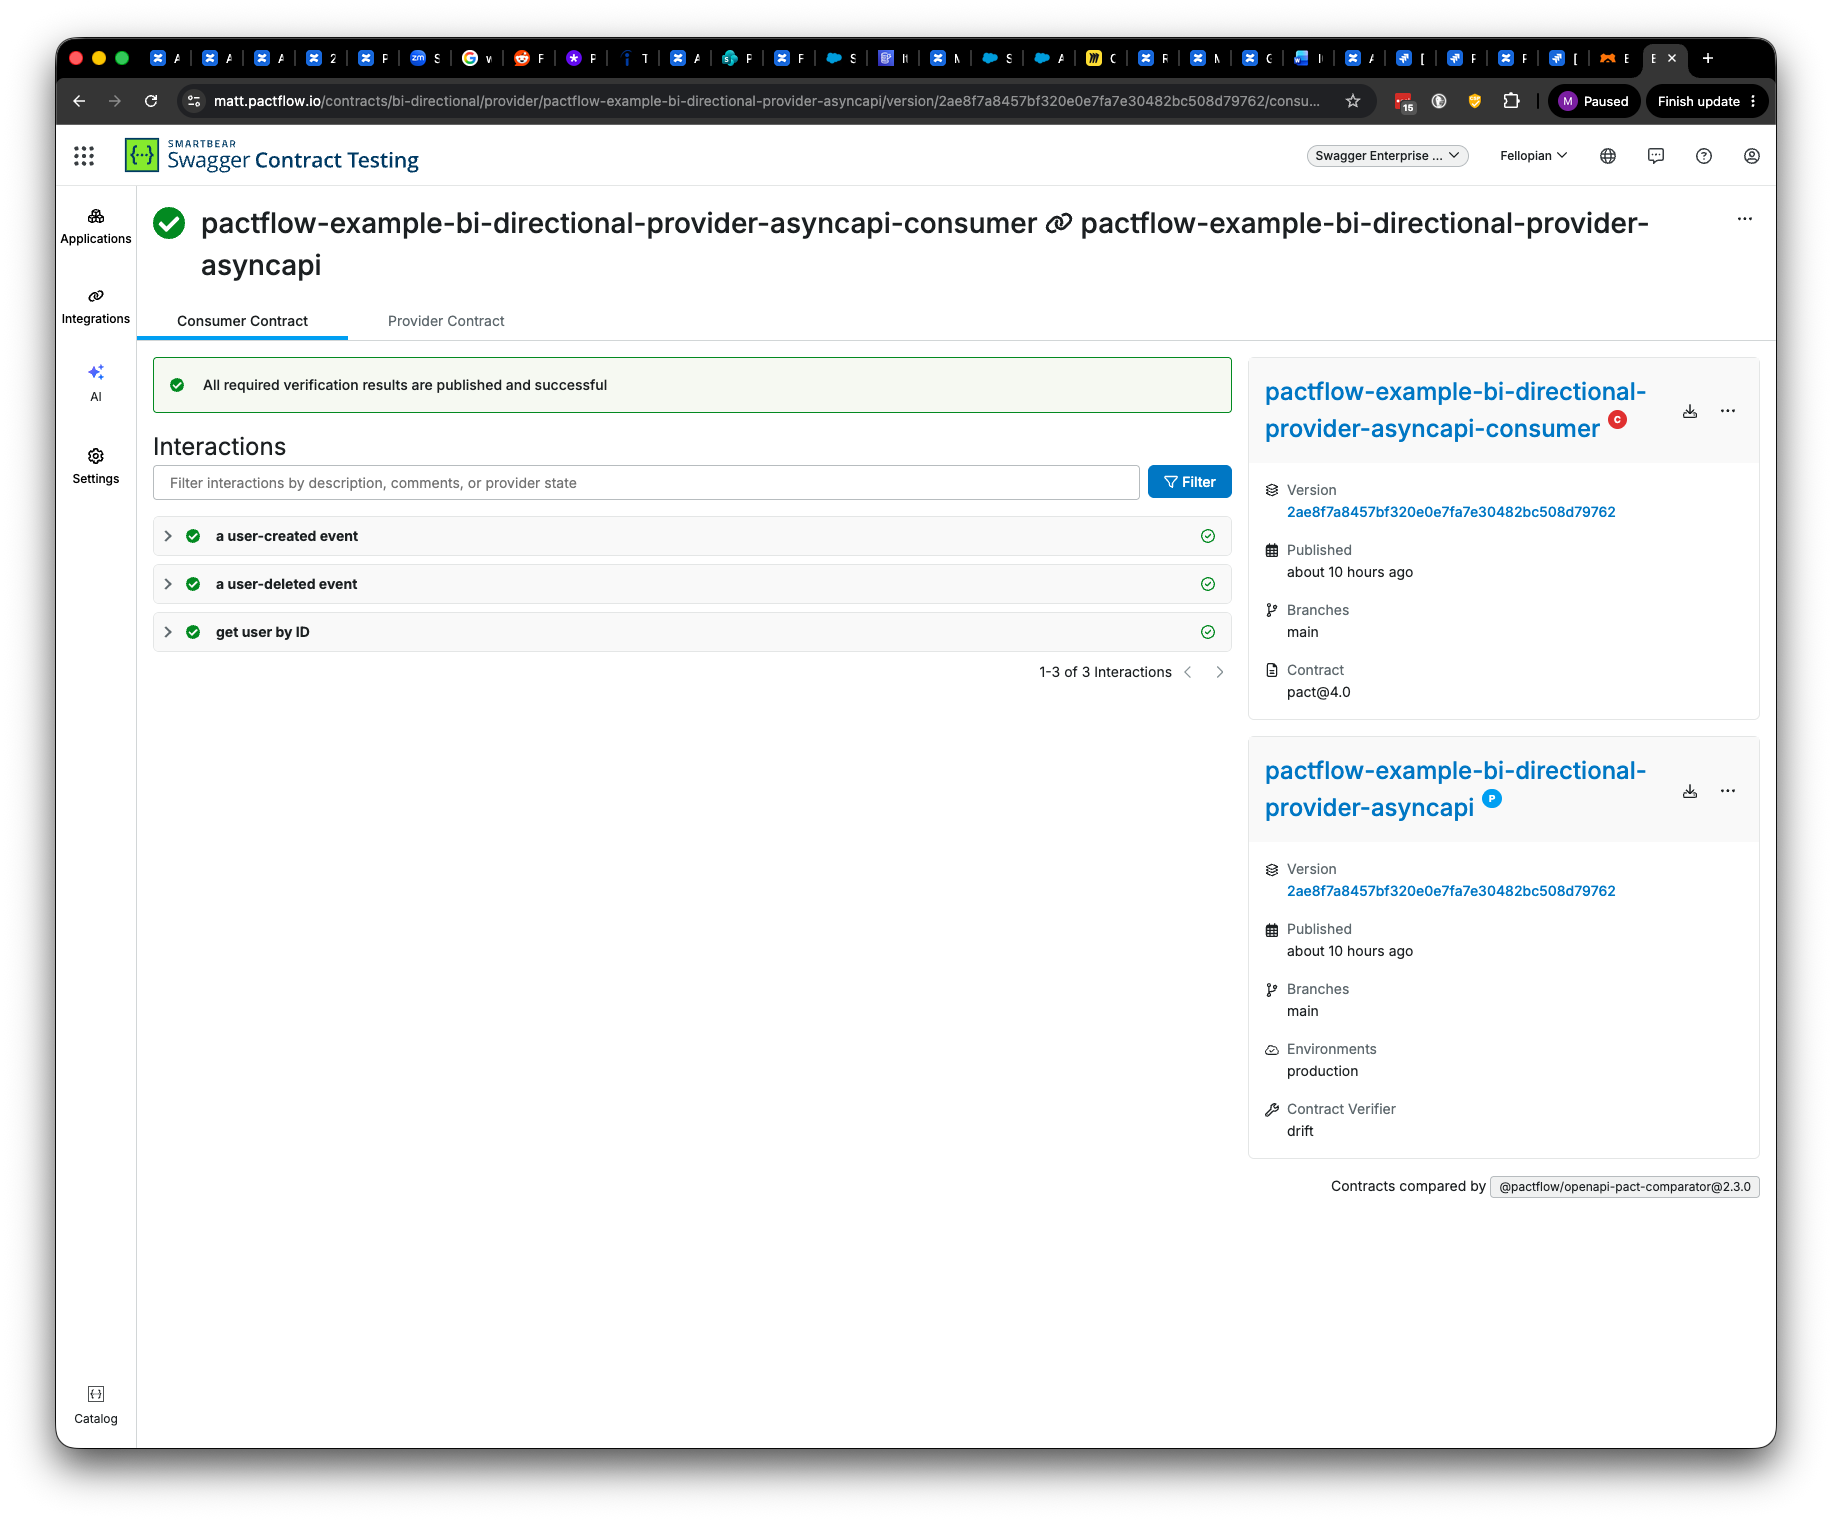Viewport: 1832px width, 1522px height.
Task: Open Integrations in the sidebar
Action: 96,307
